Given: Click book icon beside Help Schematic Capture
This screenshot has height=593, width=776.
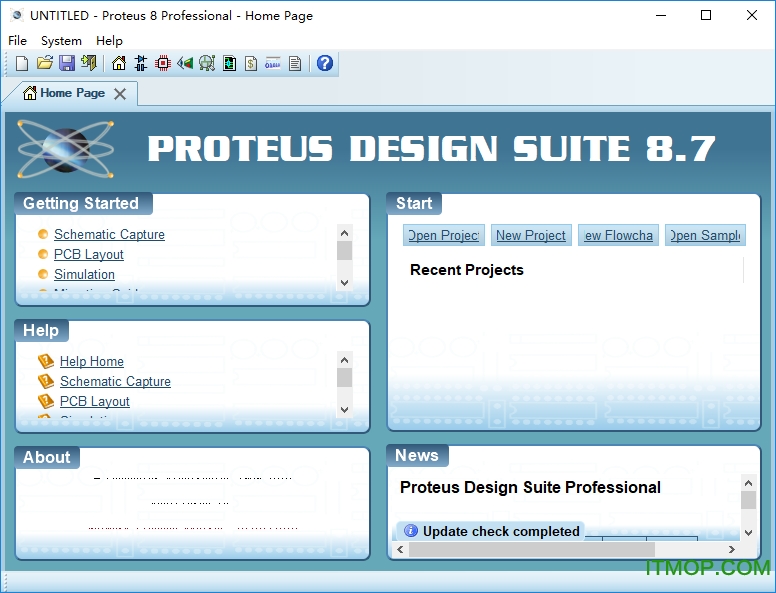Looking at the screenshot, I should click(x=46, y=381).
